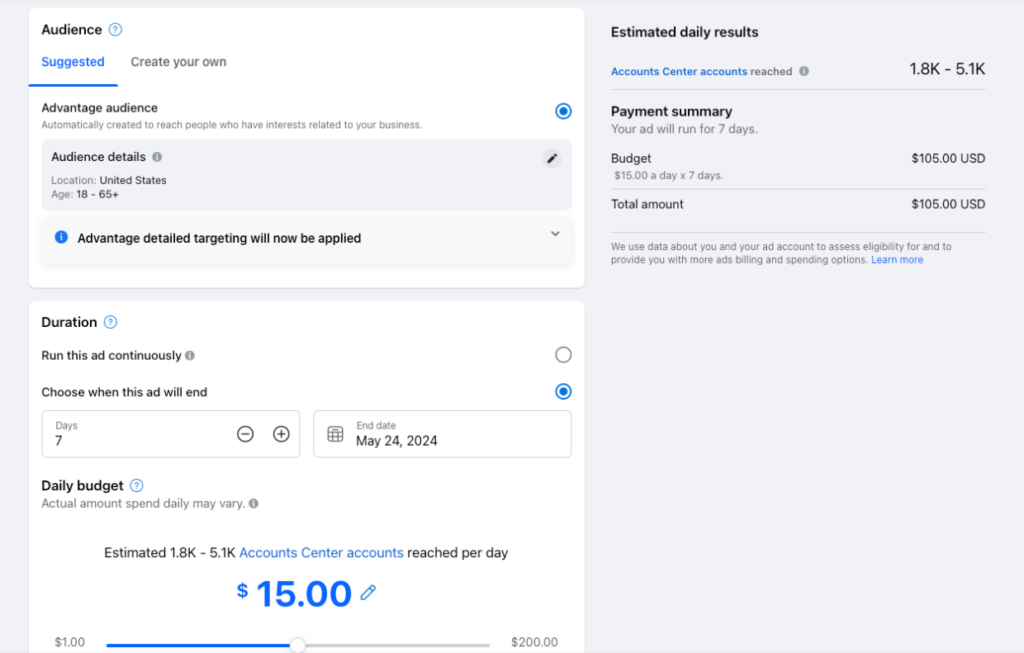Switch to the Create your own tab
The width and height of the screenshot is (1024, 653).
pyautogui.click(x=178, y=62)
